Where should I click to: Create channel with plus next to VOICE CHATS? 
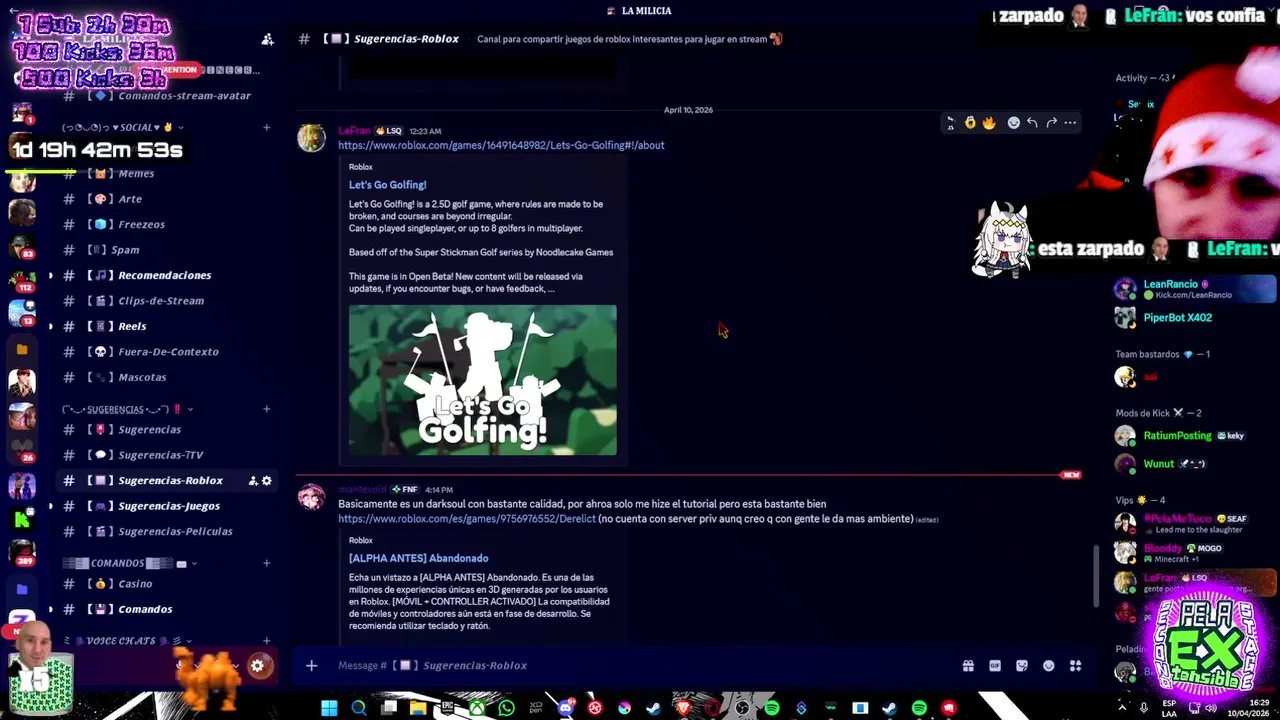pyautogui.click(x=267, y=641)
